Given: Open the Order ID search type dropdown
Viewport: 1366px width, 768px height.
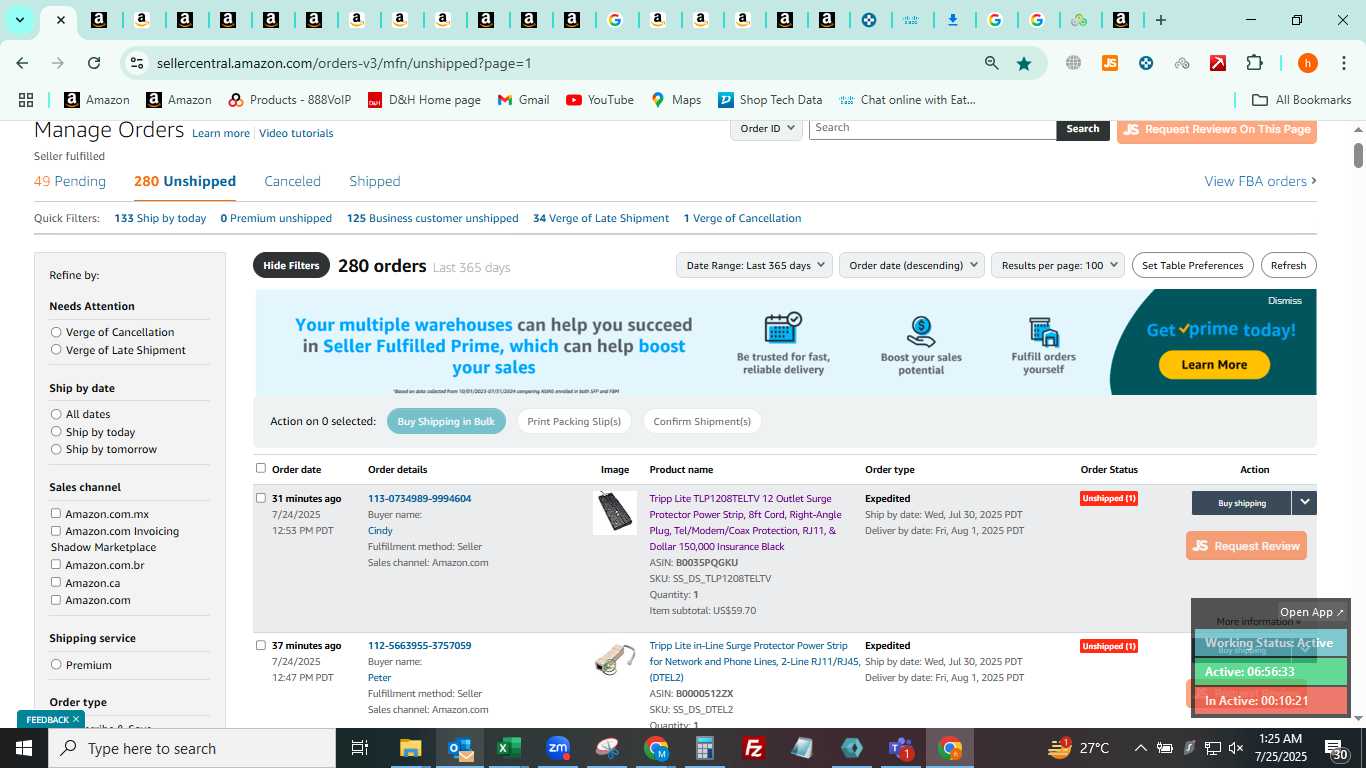Looking at the screenshot, I should [x=766, y=128].
